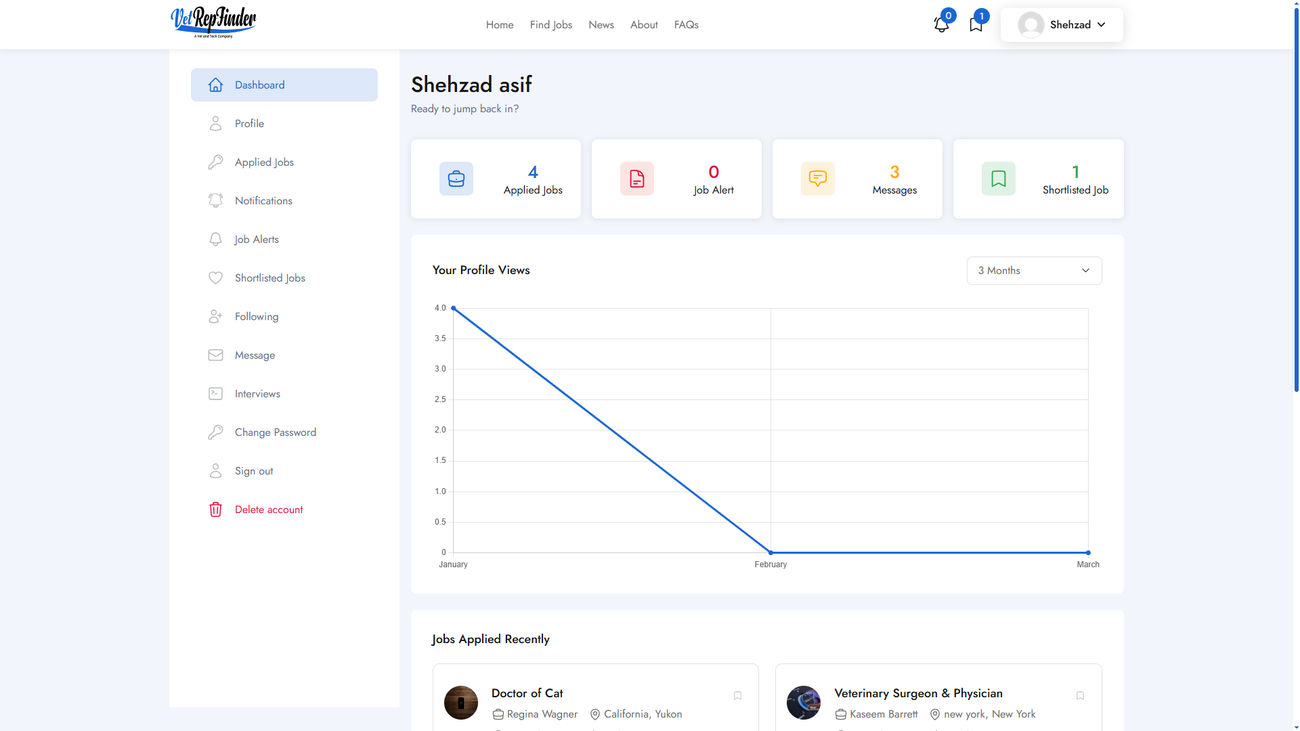Open the Doctor of Cat job title
1300x731 pixels.
point(527,693)
